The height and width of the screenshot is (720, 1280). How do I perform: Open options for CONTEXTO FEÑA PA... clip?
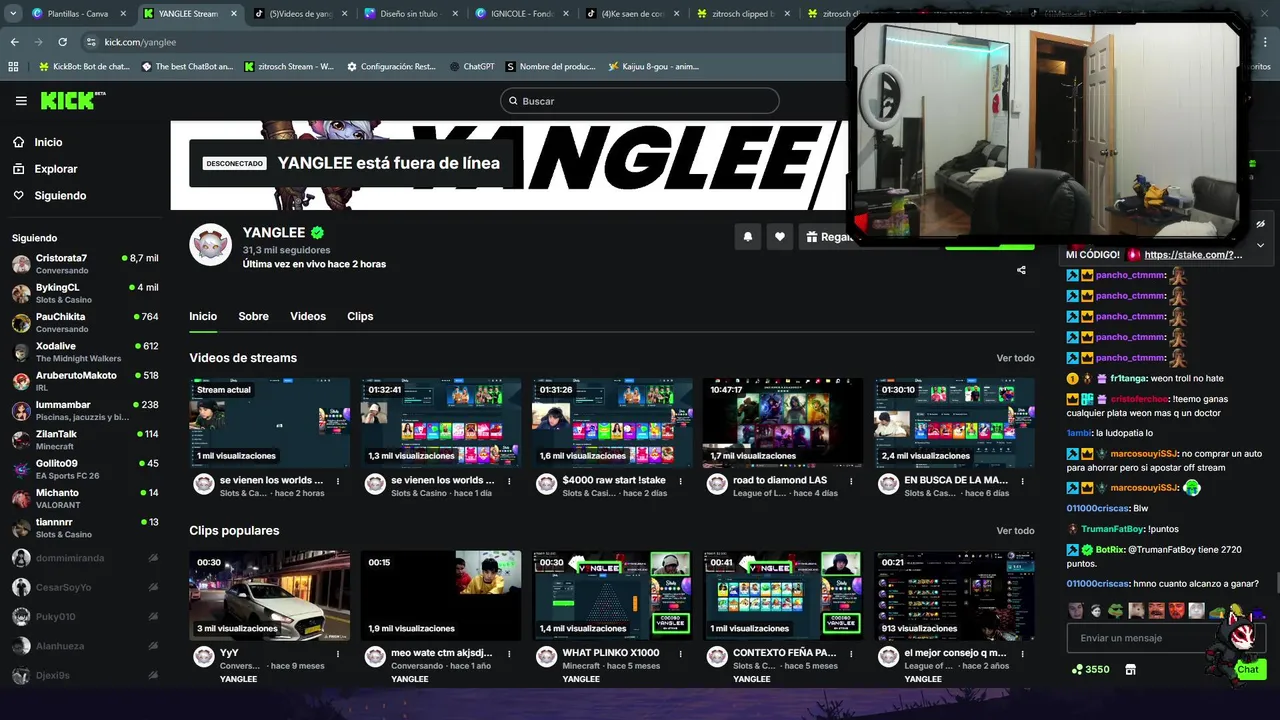pos(851,654)
